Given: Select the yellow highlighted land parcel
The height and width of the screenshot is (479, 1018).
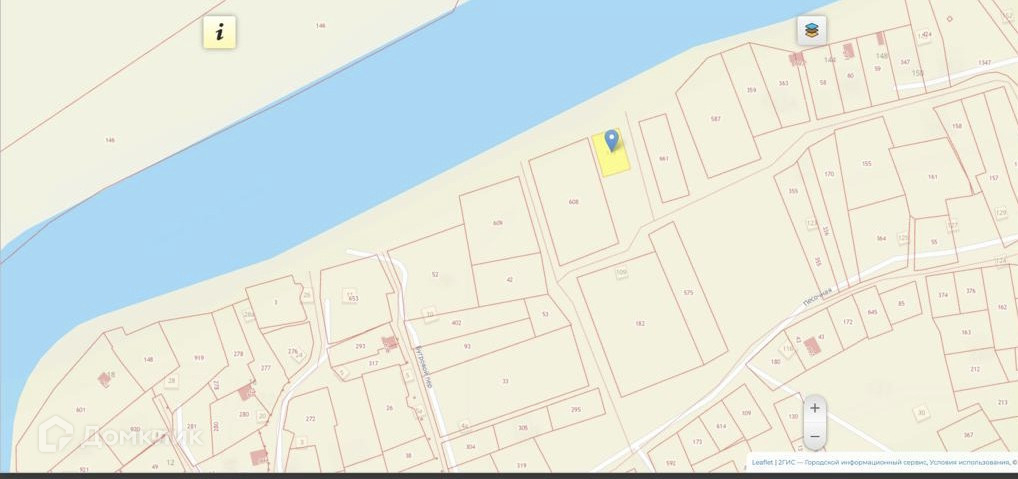Looking at the screenshot, I should coord(611,154).
